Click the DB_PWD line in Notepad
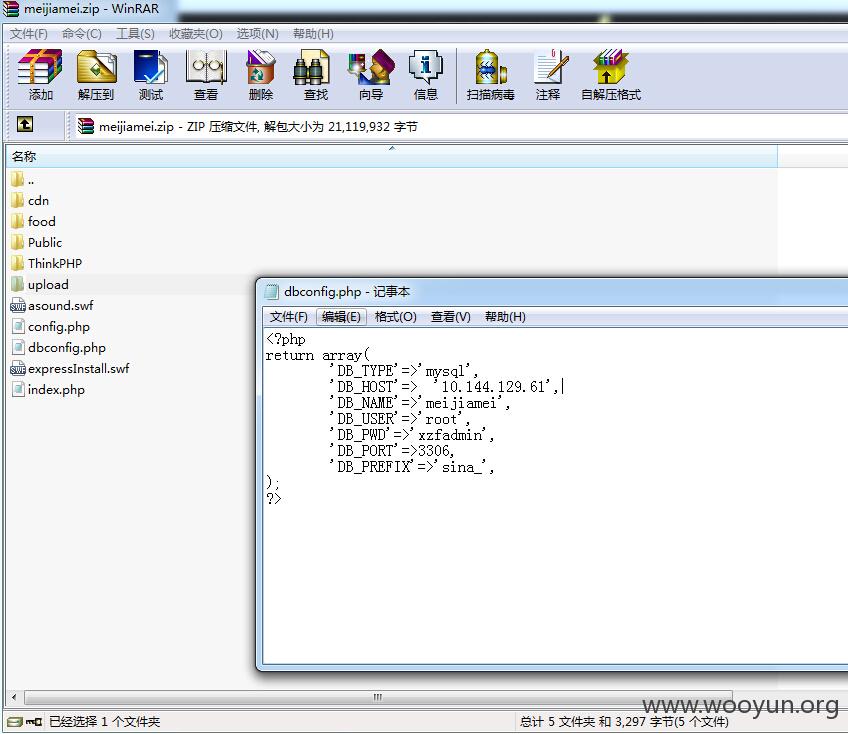Screen dimensions: 848x734 (x=411, y=435)
